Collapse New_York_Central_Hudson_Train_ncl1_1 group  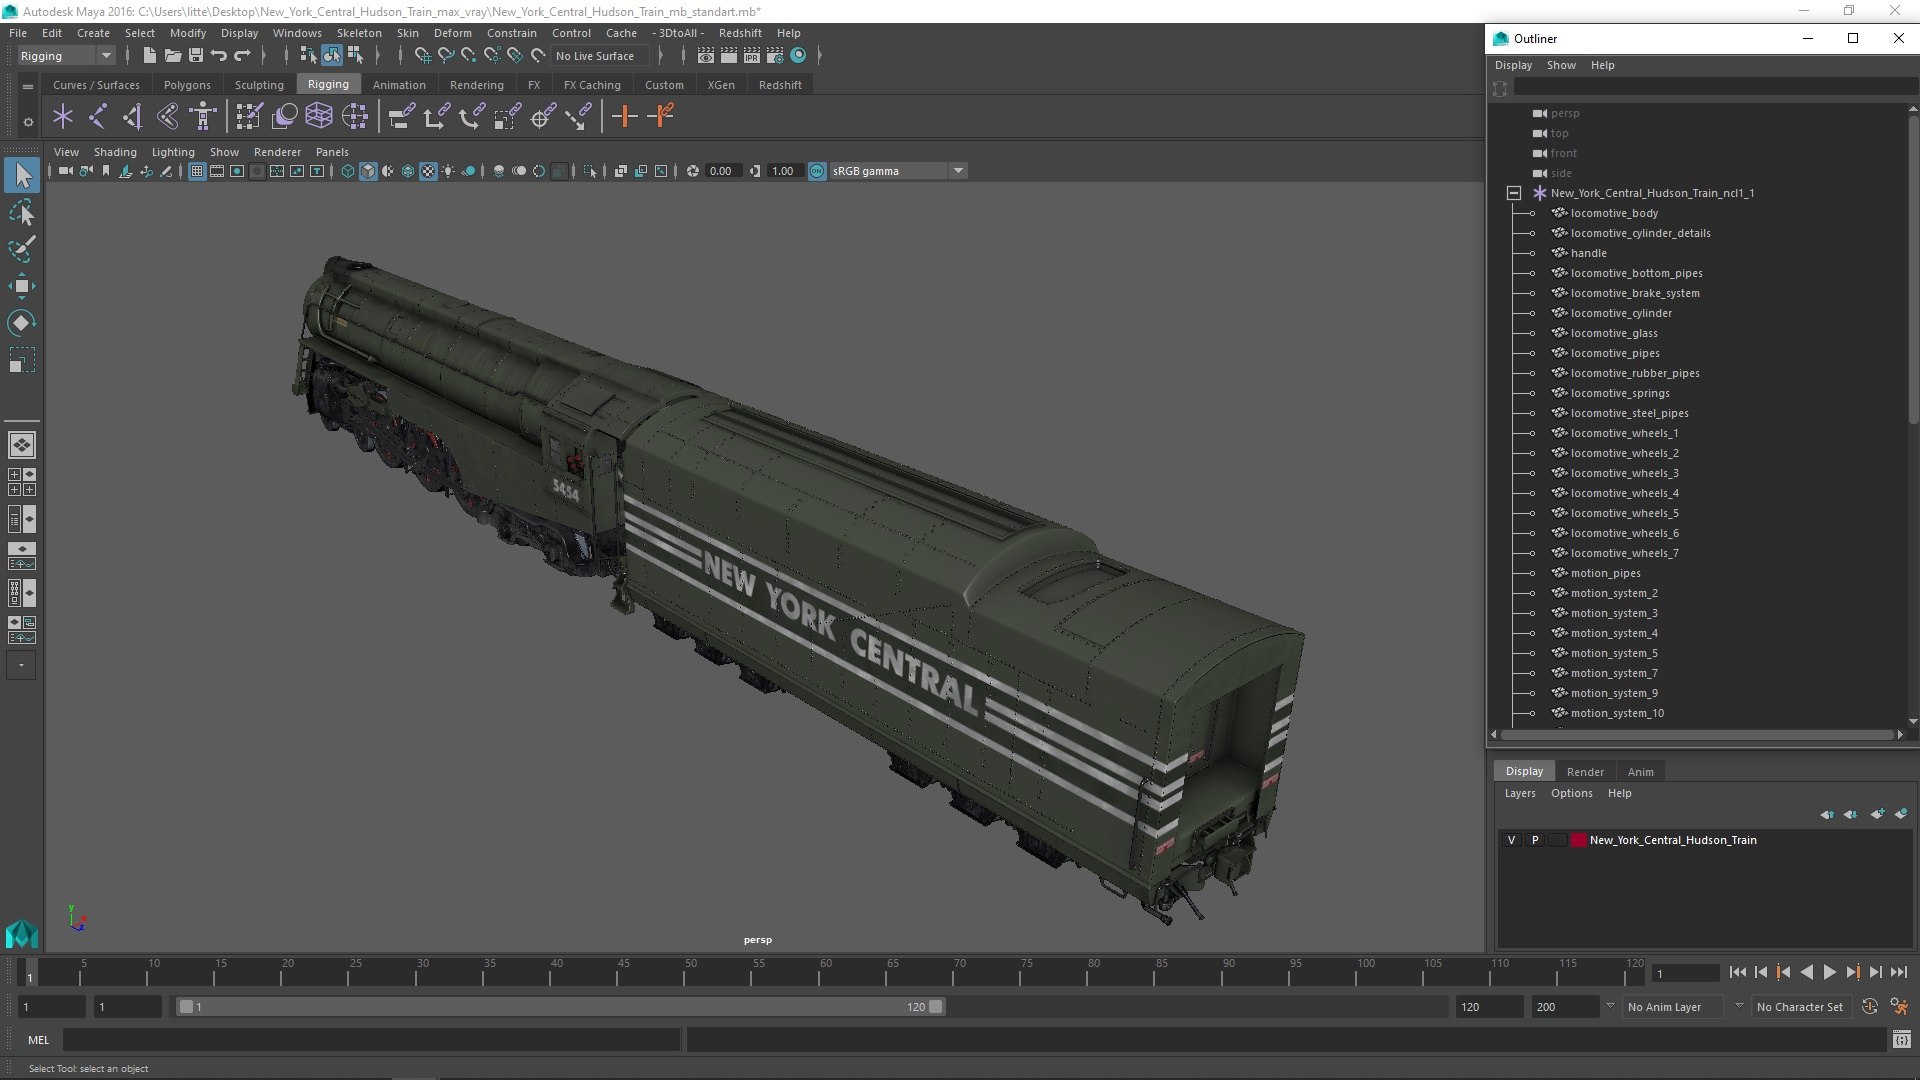point(1514,193)
